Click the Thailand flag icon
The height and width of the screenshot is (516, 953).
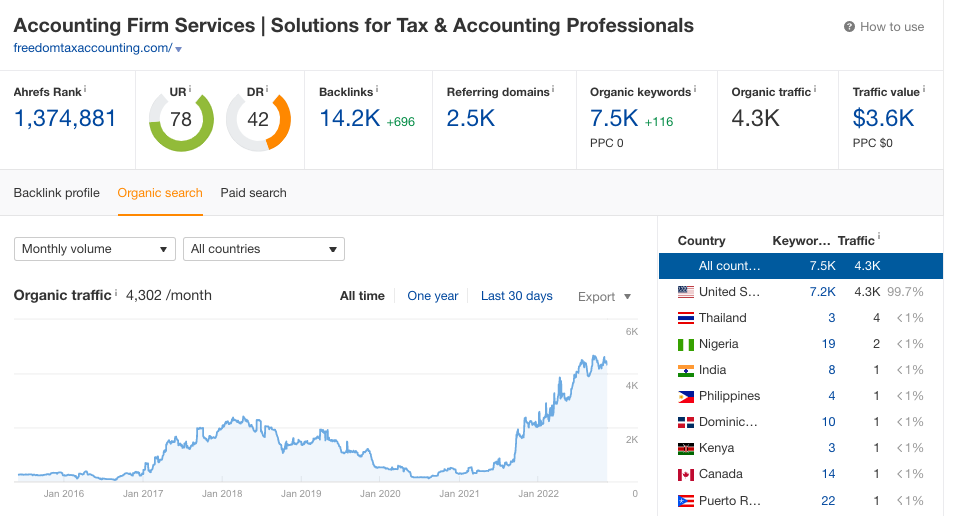[686, 318]
